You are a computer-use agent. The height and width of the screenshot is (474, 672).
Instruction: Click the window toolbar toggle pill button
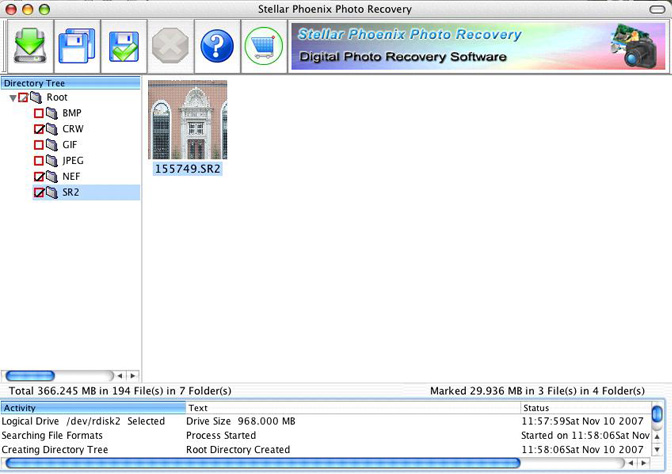(x=657, y=9)
